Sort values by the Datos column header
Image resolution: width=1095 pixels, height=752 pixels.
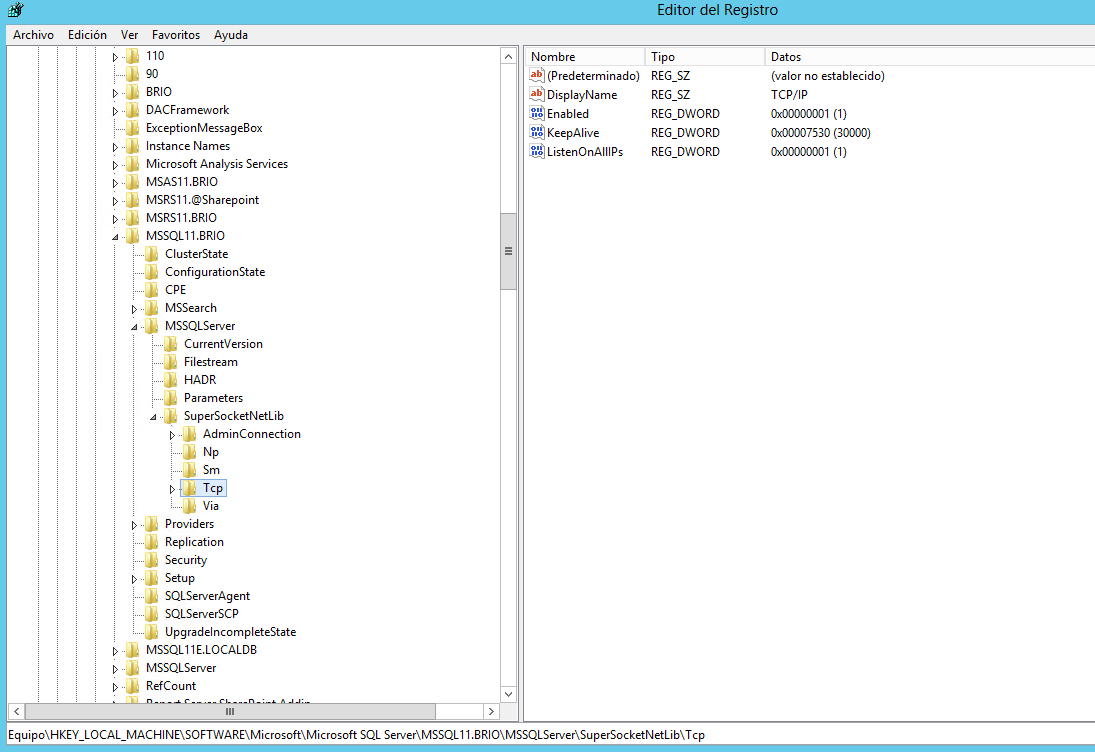point(929,57)
